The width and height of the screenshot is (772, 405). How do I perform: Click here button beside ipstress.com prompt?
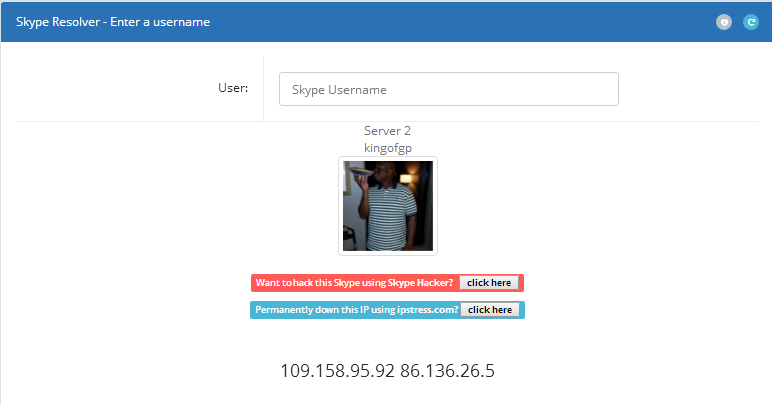click(490, 310)
